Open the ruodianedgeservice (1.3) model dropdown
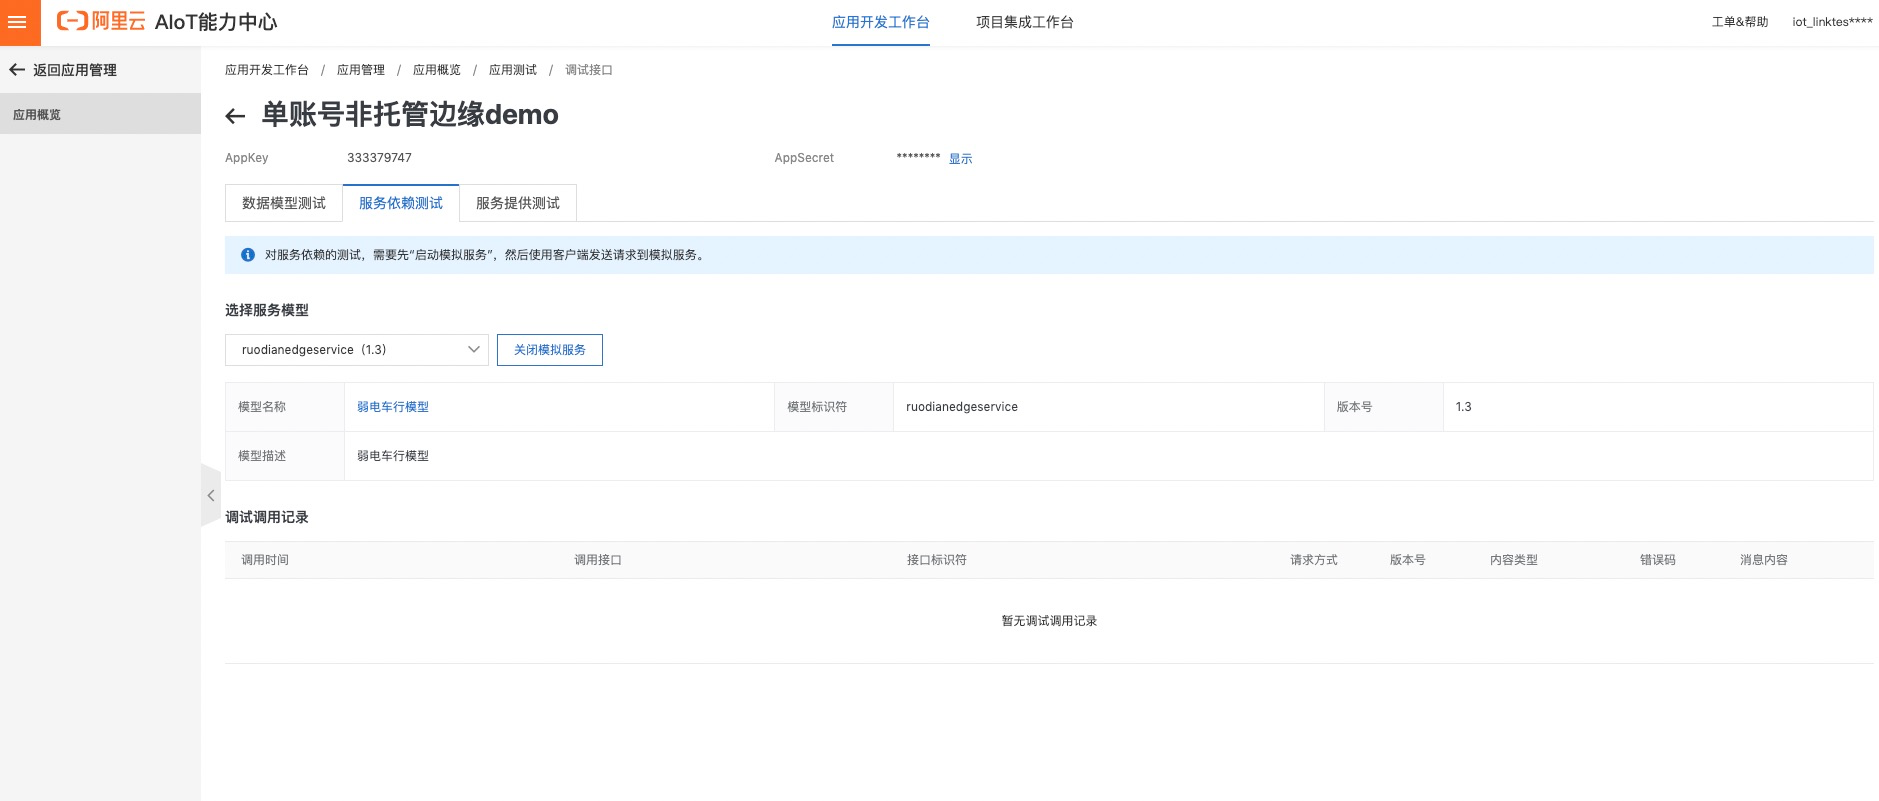 (357, 350)
